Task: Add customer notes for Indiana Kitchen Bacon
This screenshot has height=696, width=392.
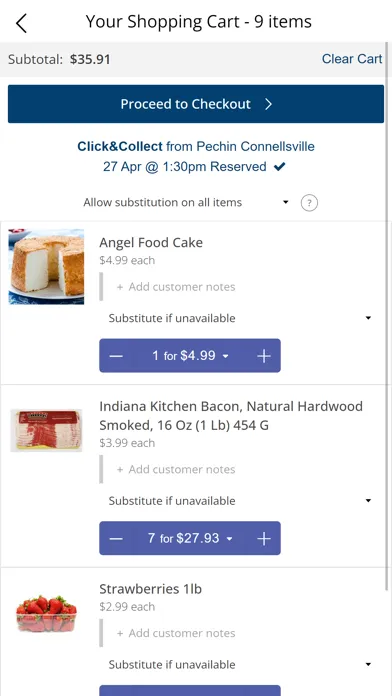Action: click(x=176, y=469)
